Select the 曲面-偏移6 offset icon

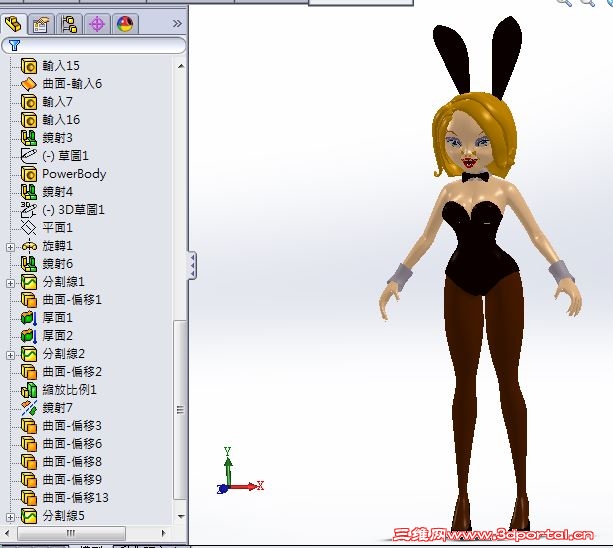click(x=29, y=444)
